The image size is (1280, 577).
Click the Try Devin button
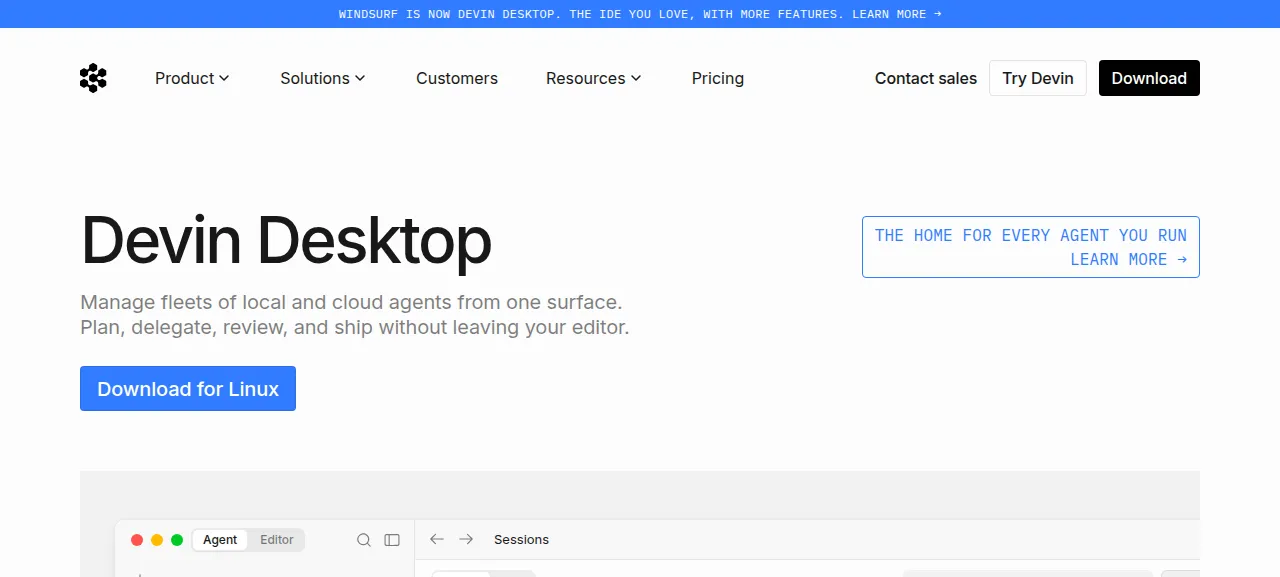coord(1038,78)
